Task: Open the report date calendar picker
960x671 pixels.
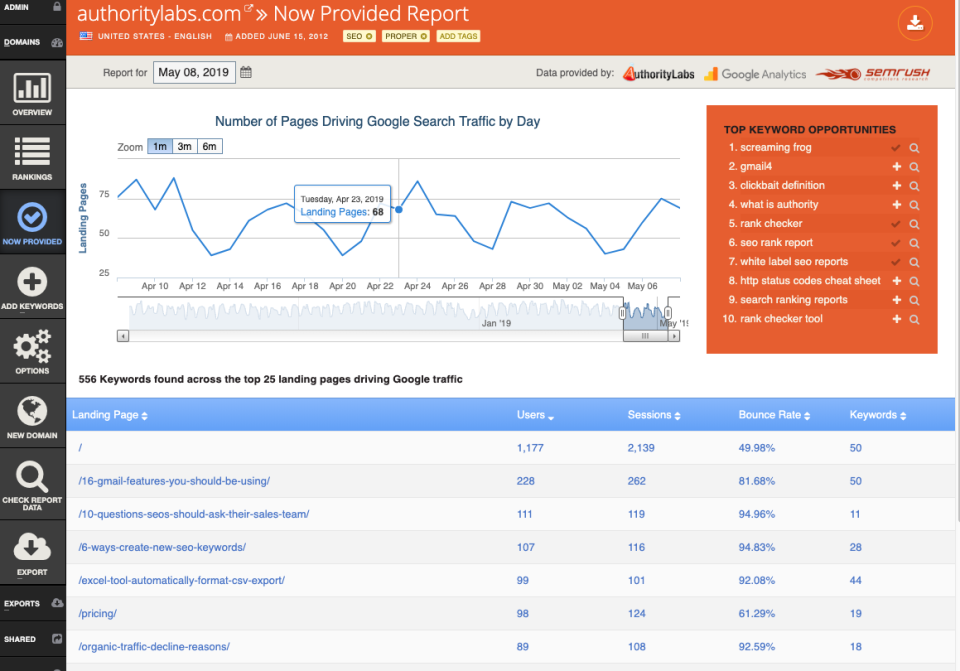Action: tap(244, 72)
